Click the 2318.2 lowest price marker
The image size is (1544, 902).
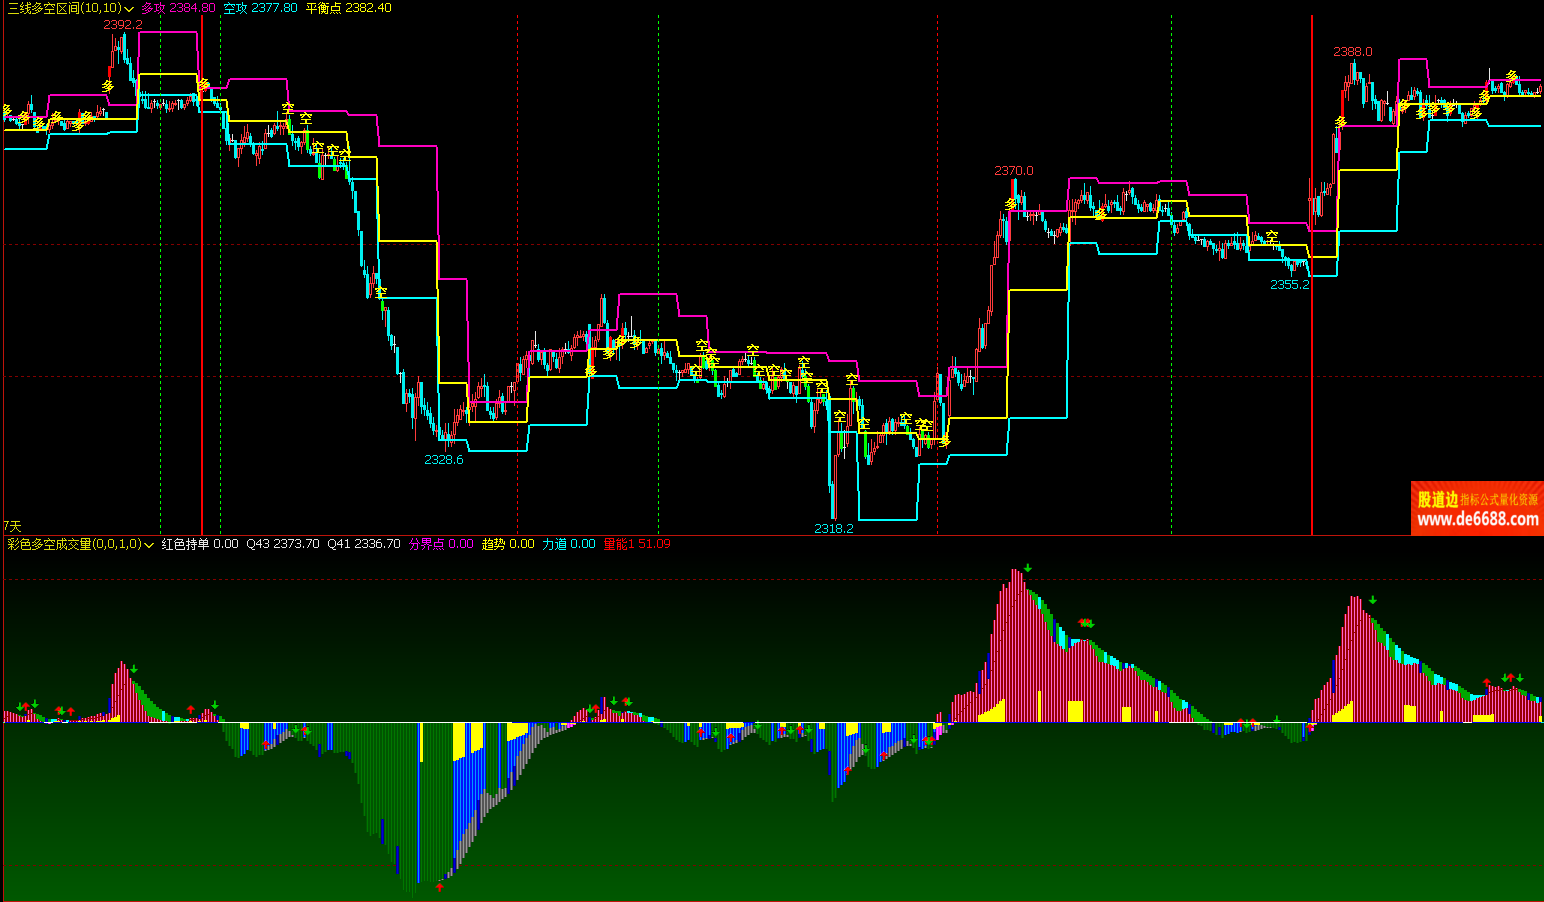(834, 528)
